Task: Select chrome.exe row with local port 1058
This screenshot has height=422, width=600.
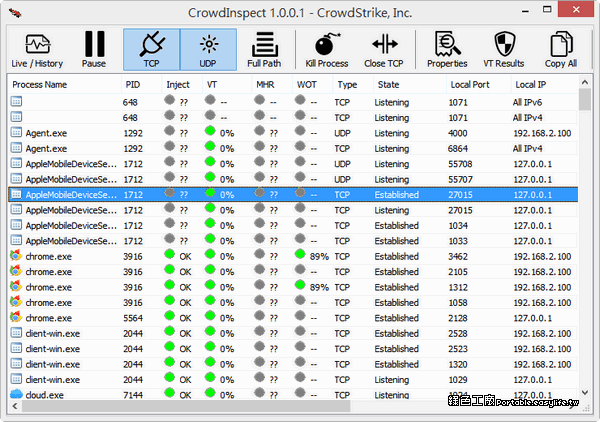Action: click(x=293, y=303)
